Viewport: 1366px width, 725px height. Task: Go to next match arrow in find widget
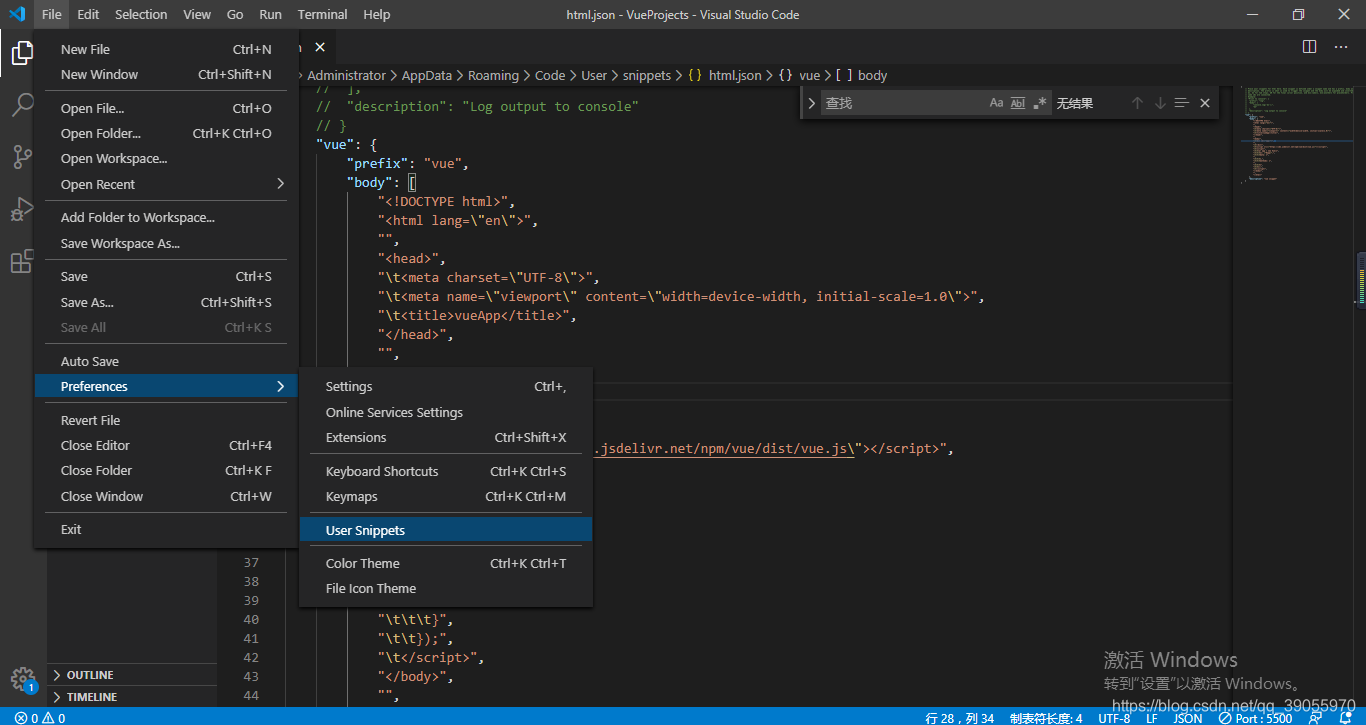pyautogui.click(x=1160, y=103)
